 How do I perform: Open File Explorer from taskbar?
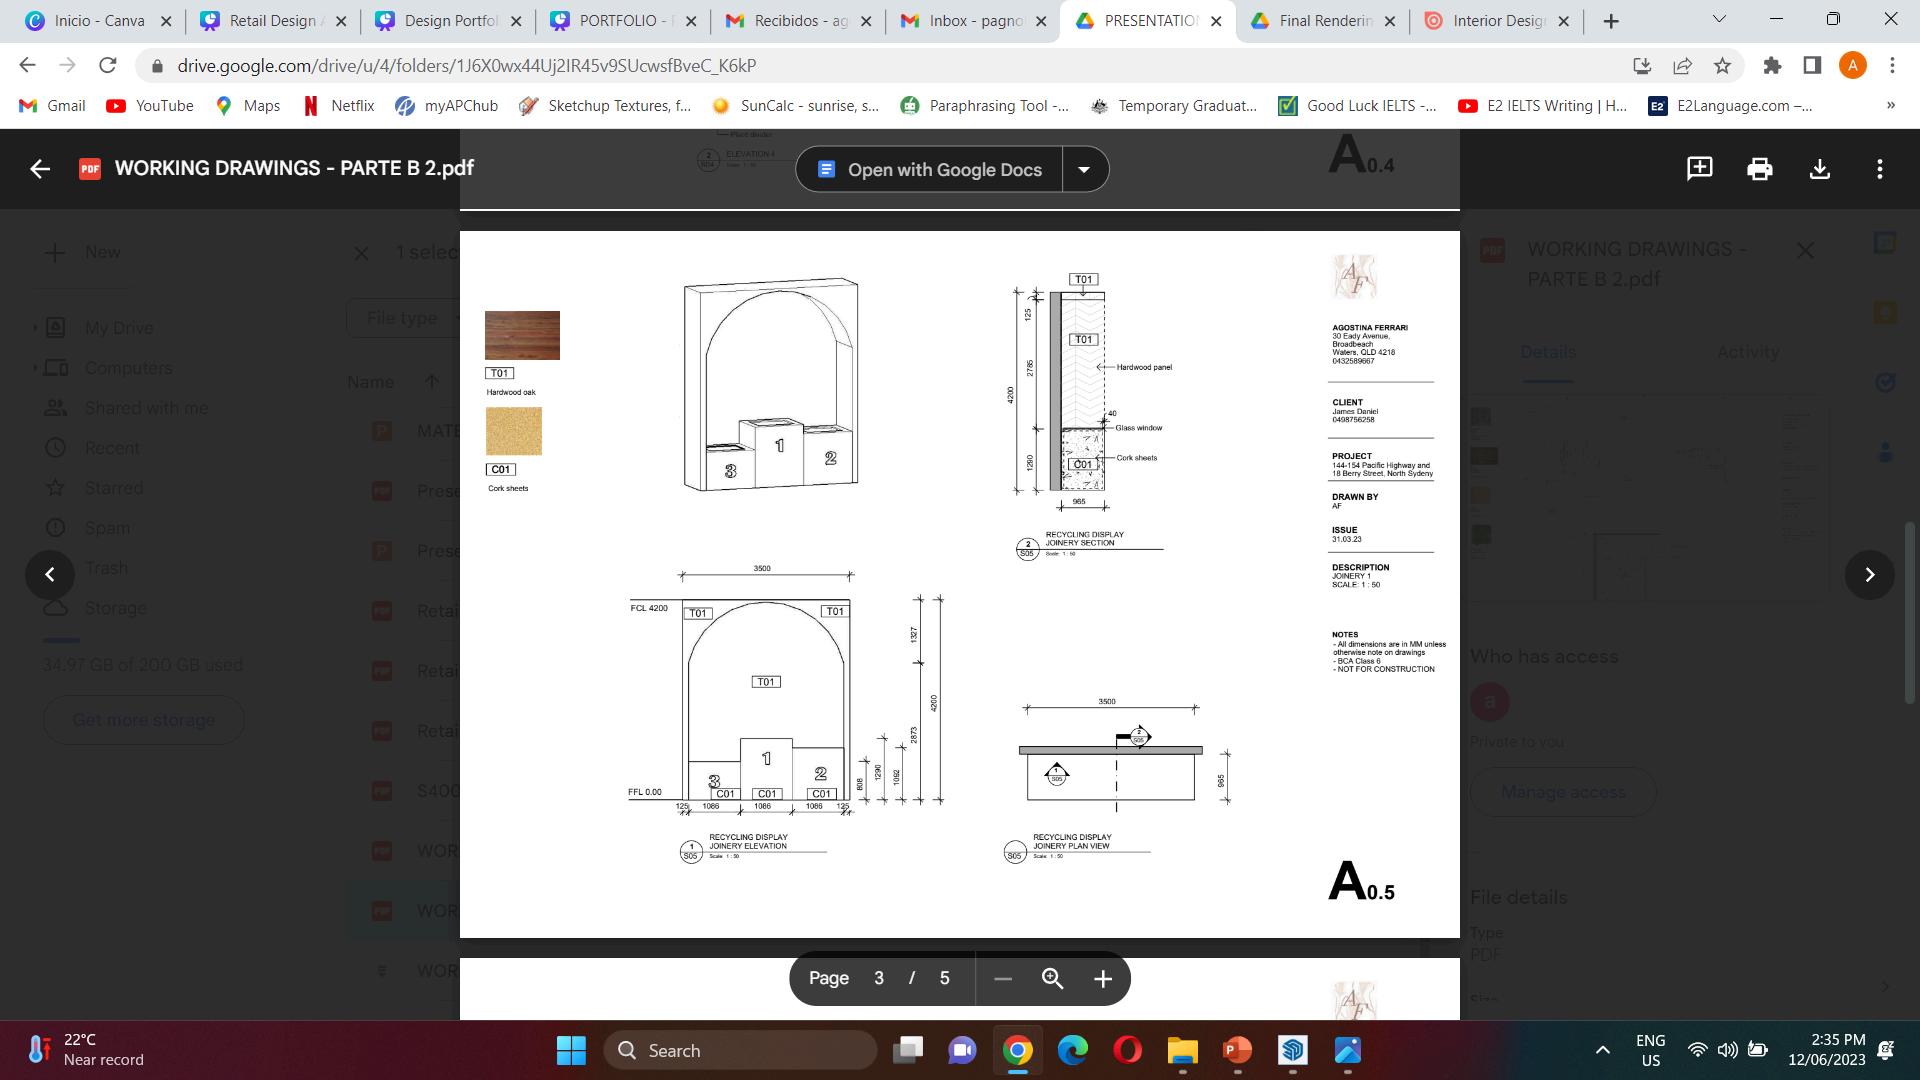coord(1182,1050)
